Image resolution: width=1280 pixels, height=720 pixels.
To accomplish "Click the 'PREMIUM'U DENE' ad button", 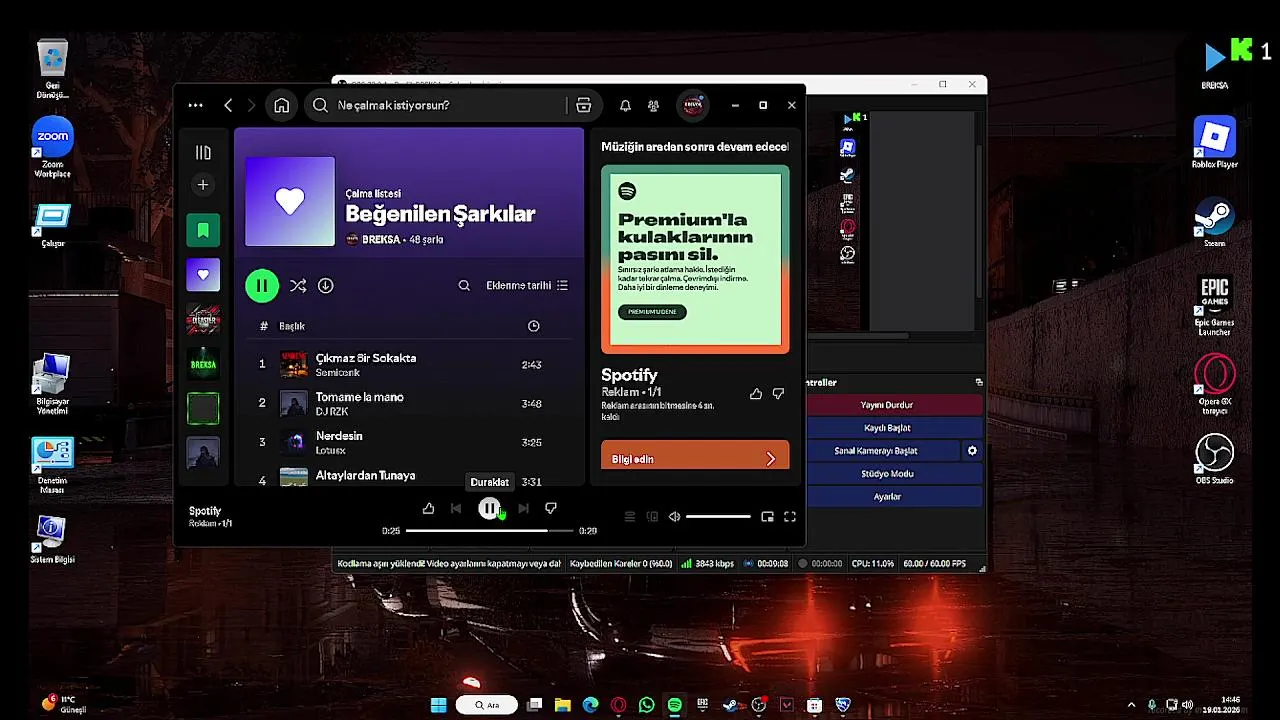I will 652,312.
